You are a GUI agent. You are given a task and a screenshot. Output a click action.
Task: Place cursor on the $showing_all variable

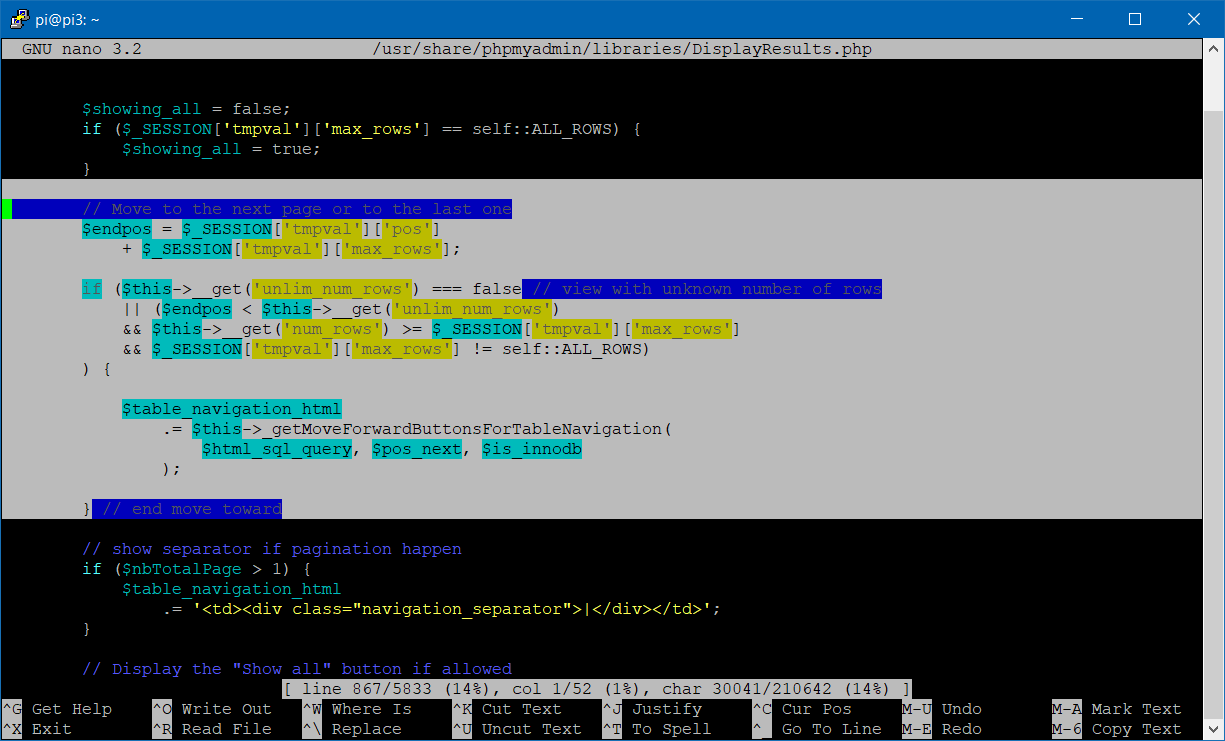(140, 108)
